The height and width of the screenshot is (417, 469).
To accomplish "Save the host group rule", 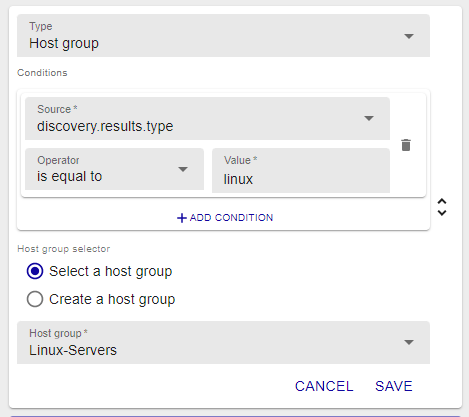I will pyautogui.click(x=394, y=386).
